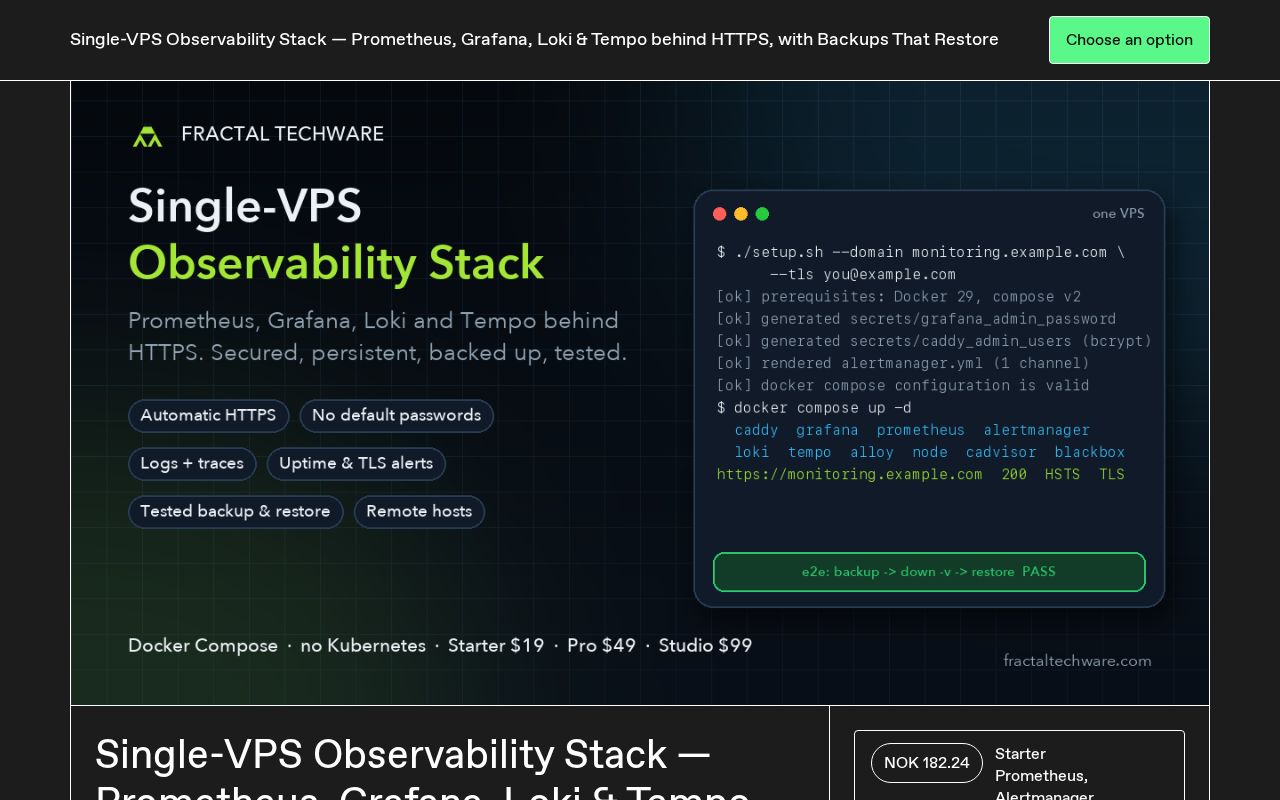This screenshot has height=800, width=1280.
Task: Click the "e2e: backup -> down -v -> restore PASS" banner
Action: tap(929, 572)
